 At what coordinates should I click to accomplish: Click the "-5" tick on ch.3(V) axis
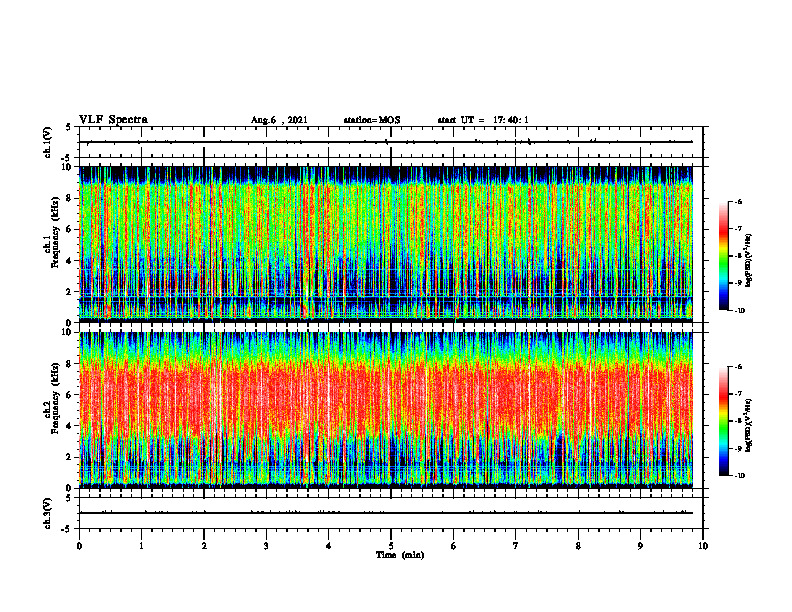click(68, 529)
